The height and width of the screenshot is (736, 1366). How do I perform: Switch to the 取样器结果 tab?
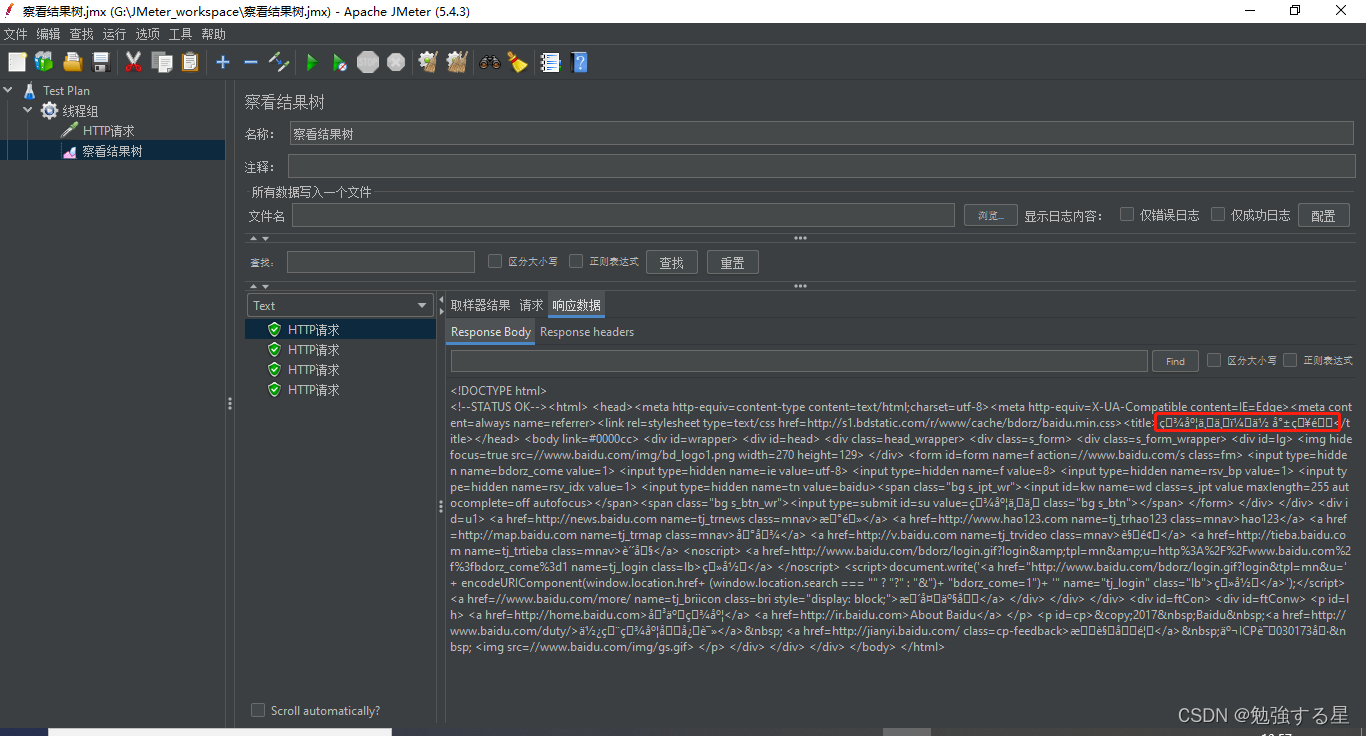[x=480, y=305]
